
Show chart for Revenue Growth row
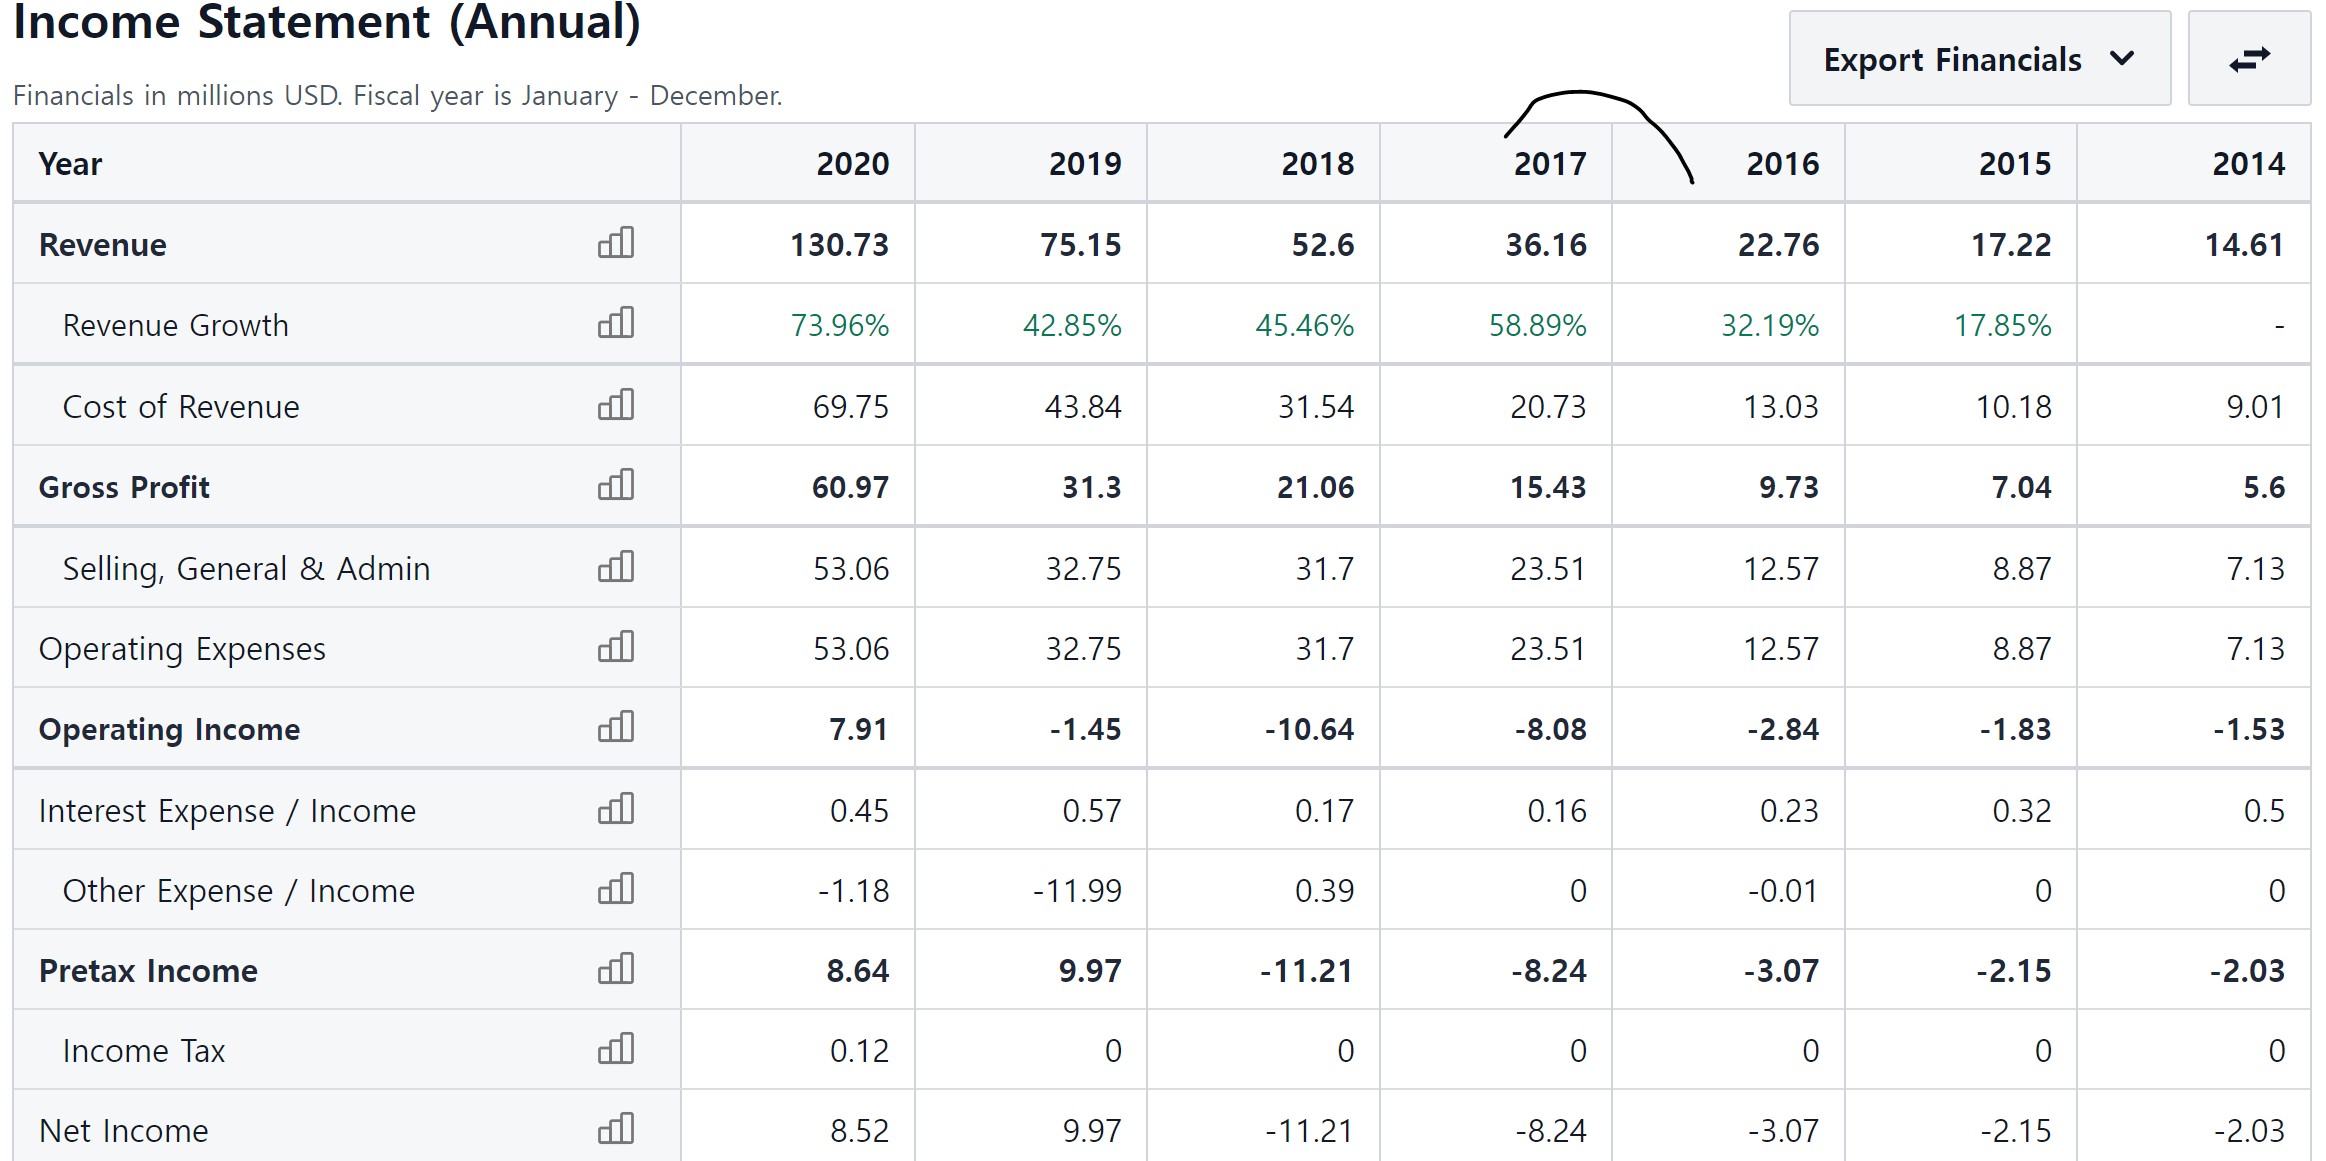(616, 323)
